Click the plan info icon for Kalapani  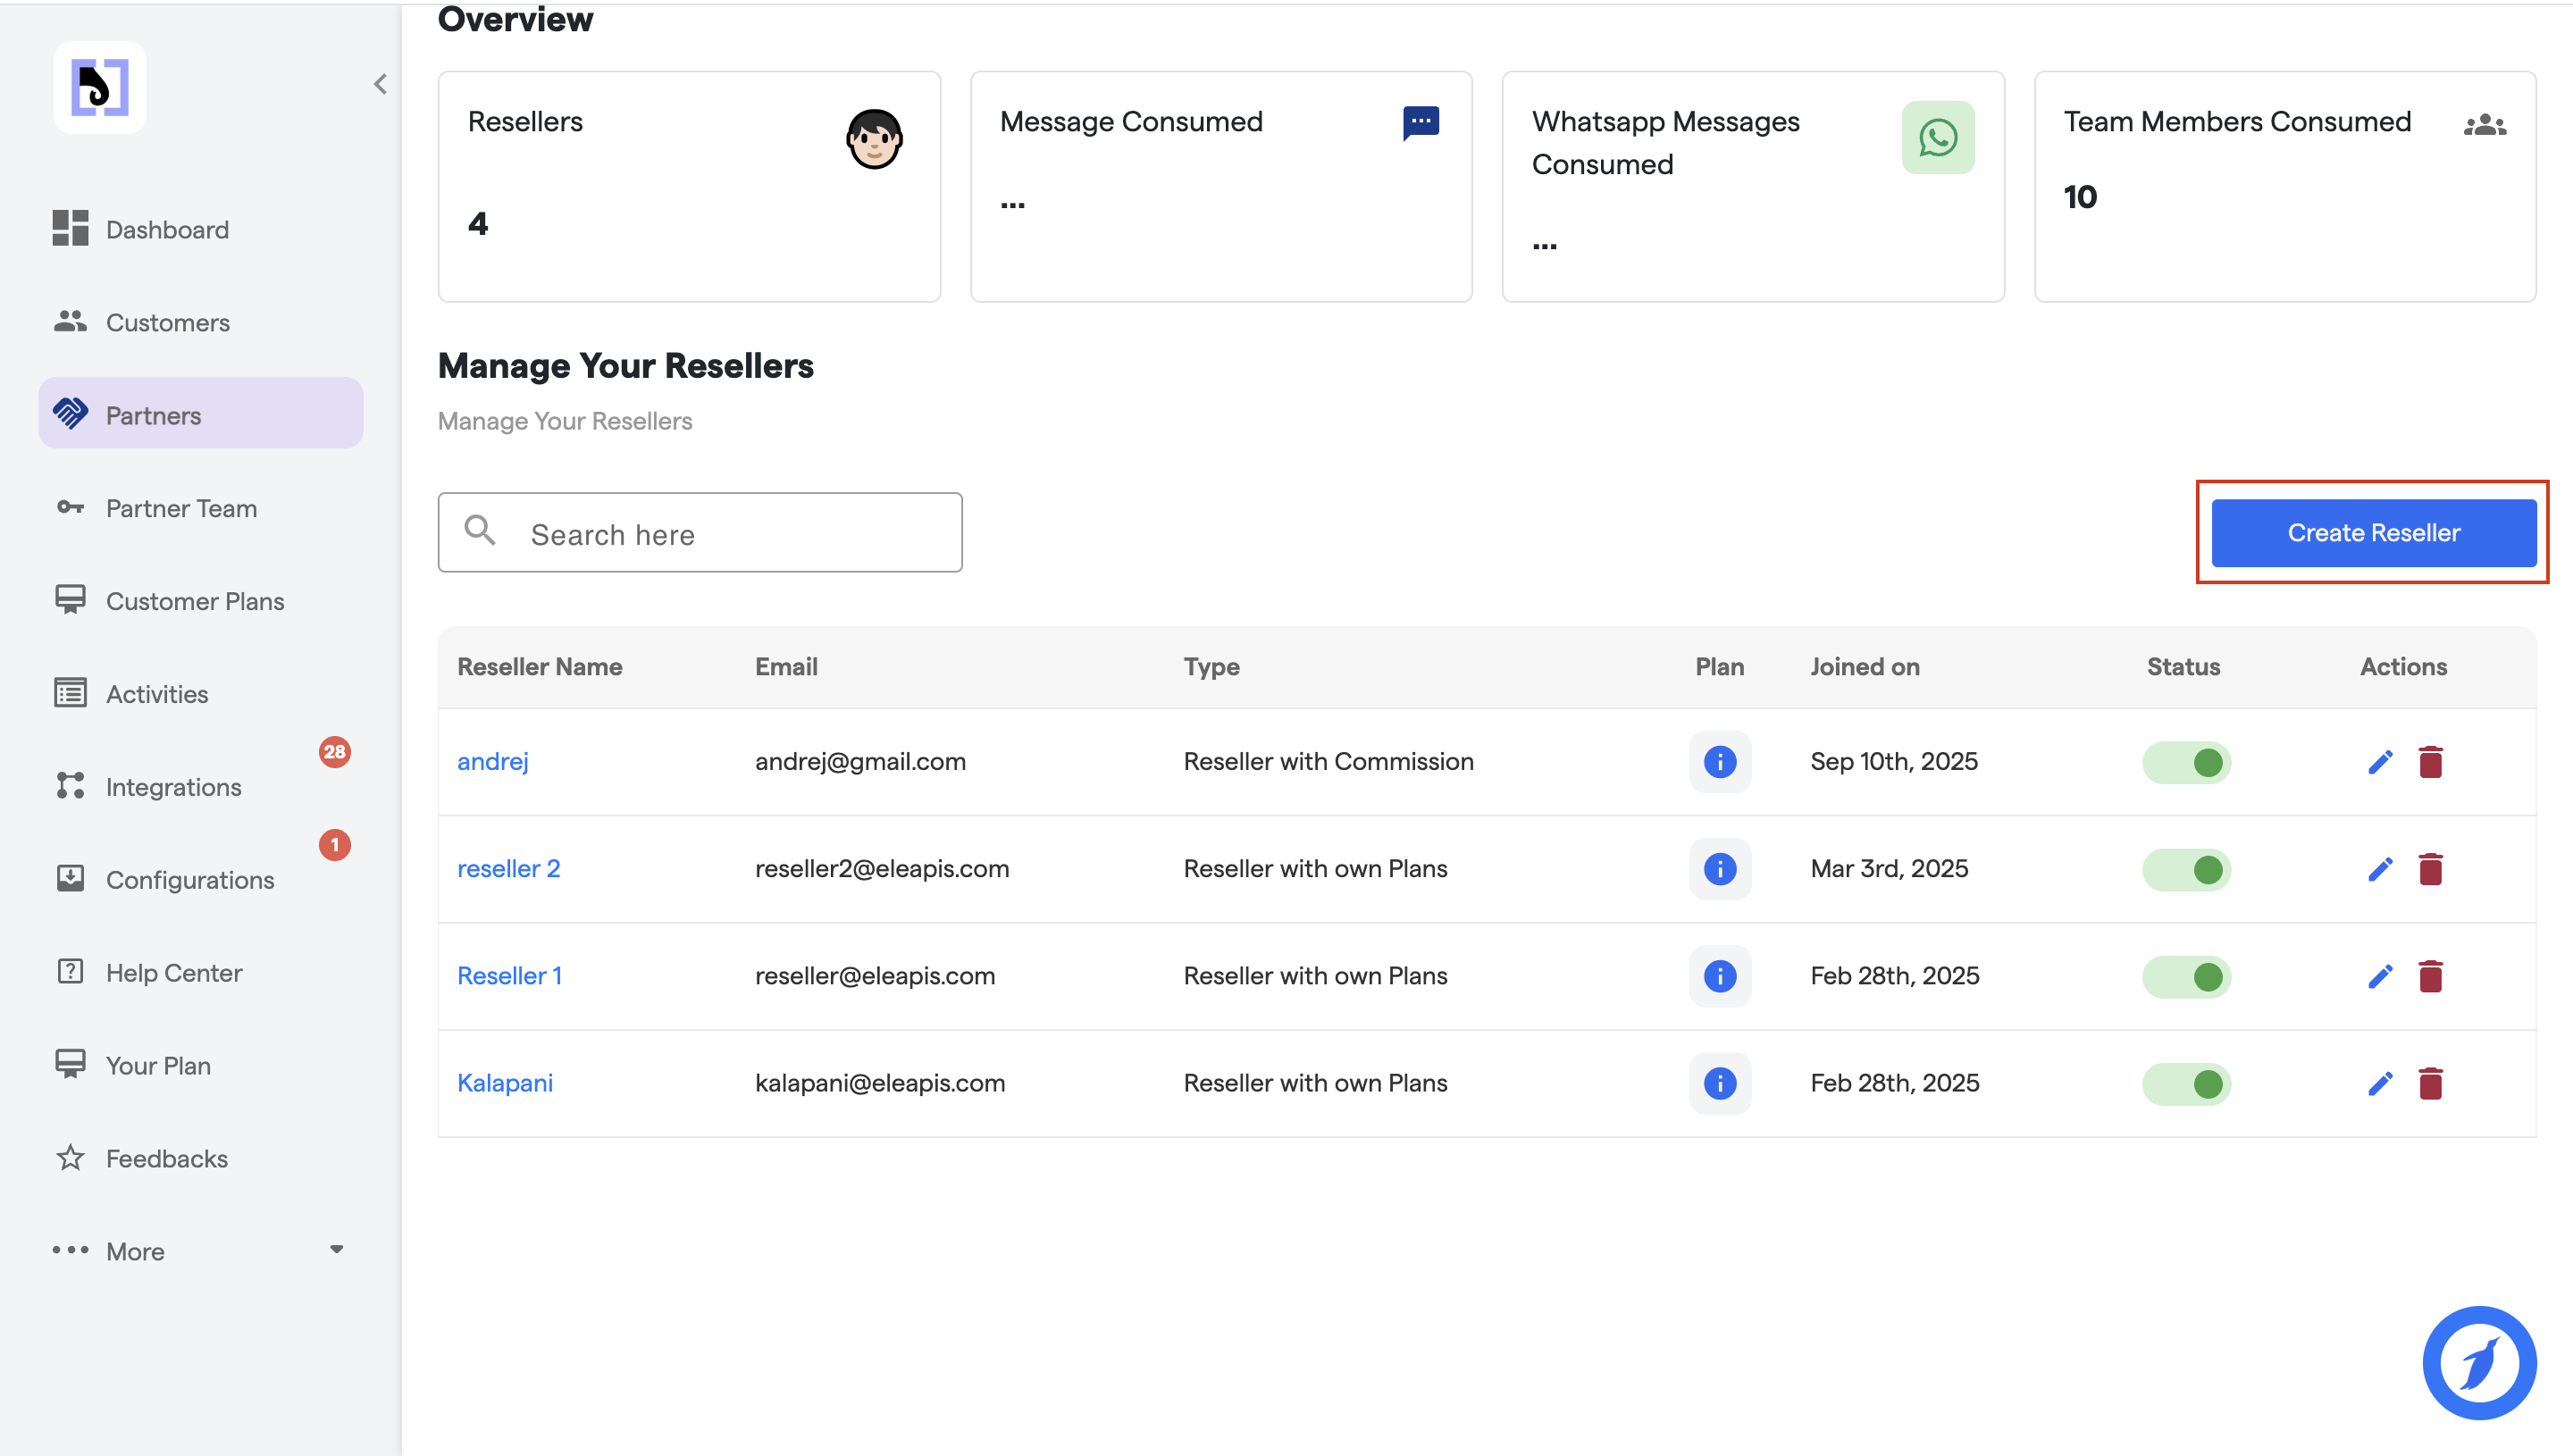[1719, 1083]
